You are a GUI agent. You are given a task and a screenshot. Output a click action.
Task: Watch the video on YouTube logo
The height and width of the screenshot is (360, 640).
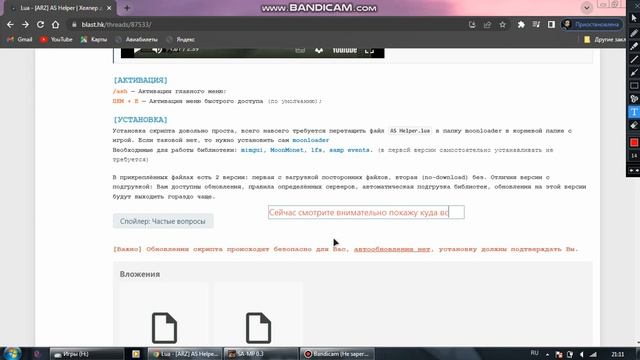pos(344,50)
